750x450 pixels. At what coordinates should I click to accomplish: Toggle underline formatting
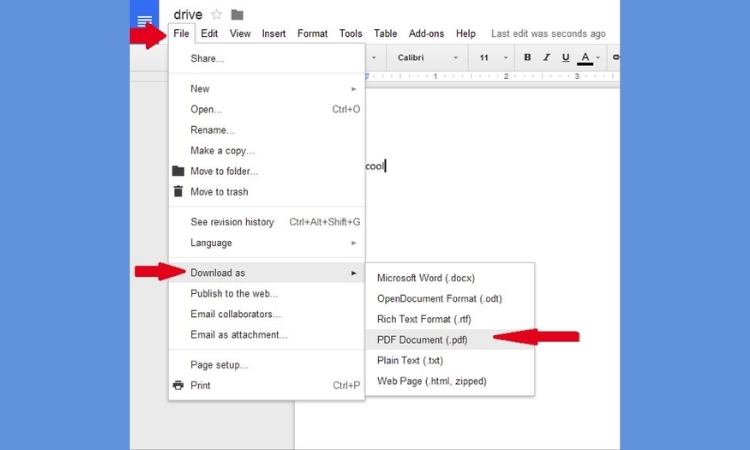click(x=565, y=57)
